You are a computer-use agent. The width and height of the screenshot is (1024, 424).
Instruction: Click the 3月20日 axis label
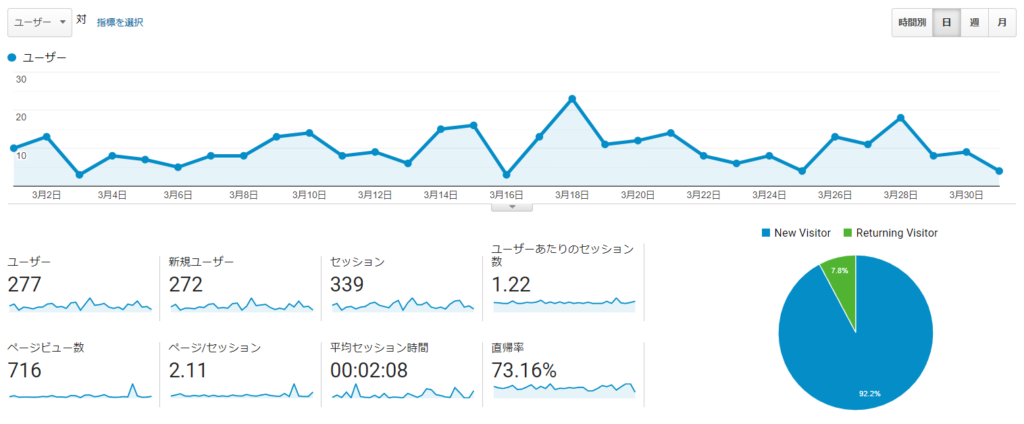(x=637, y=195)
